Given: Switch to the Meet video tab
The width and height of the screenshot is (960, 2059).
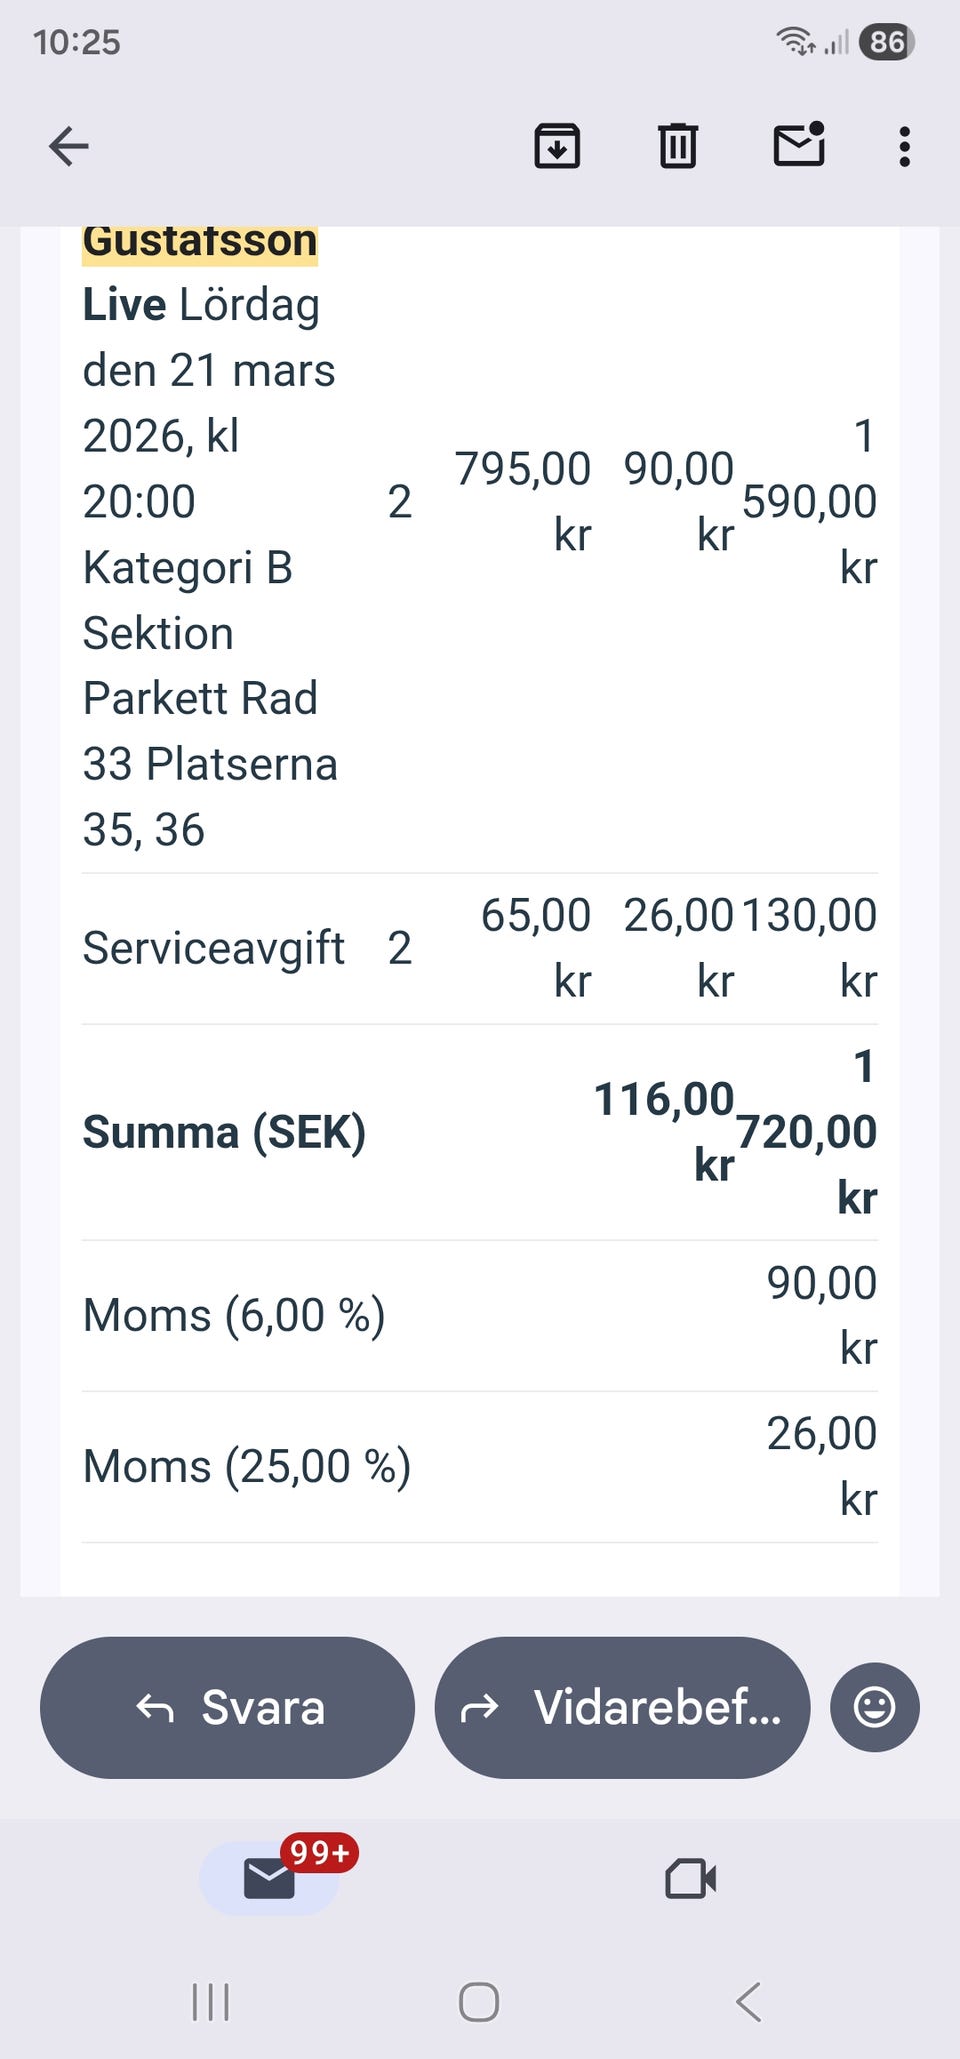Looking at the screenshot, I should pos(690,1878).
